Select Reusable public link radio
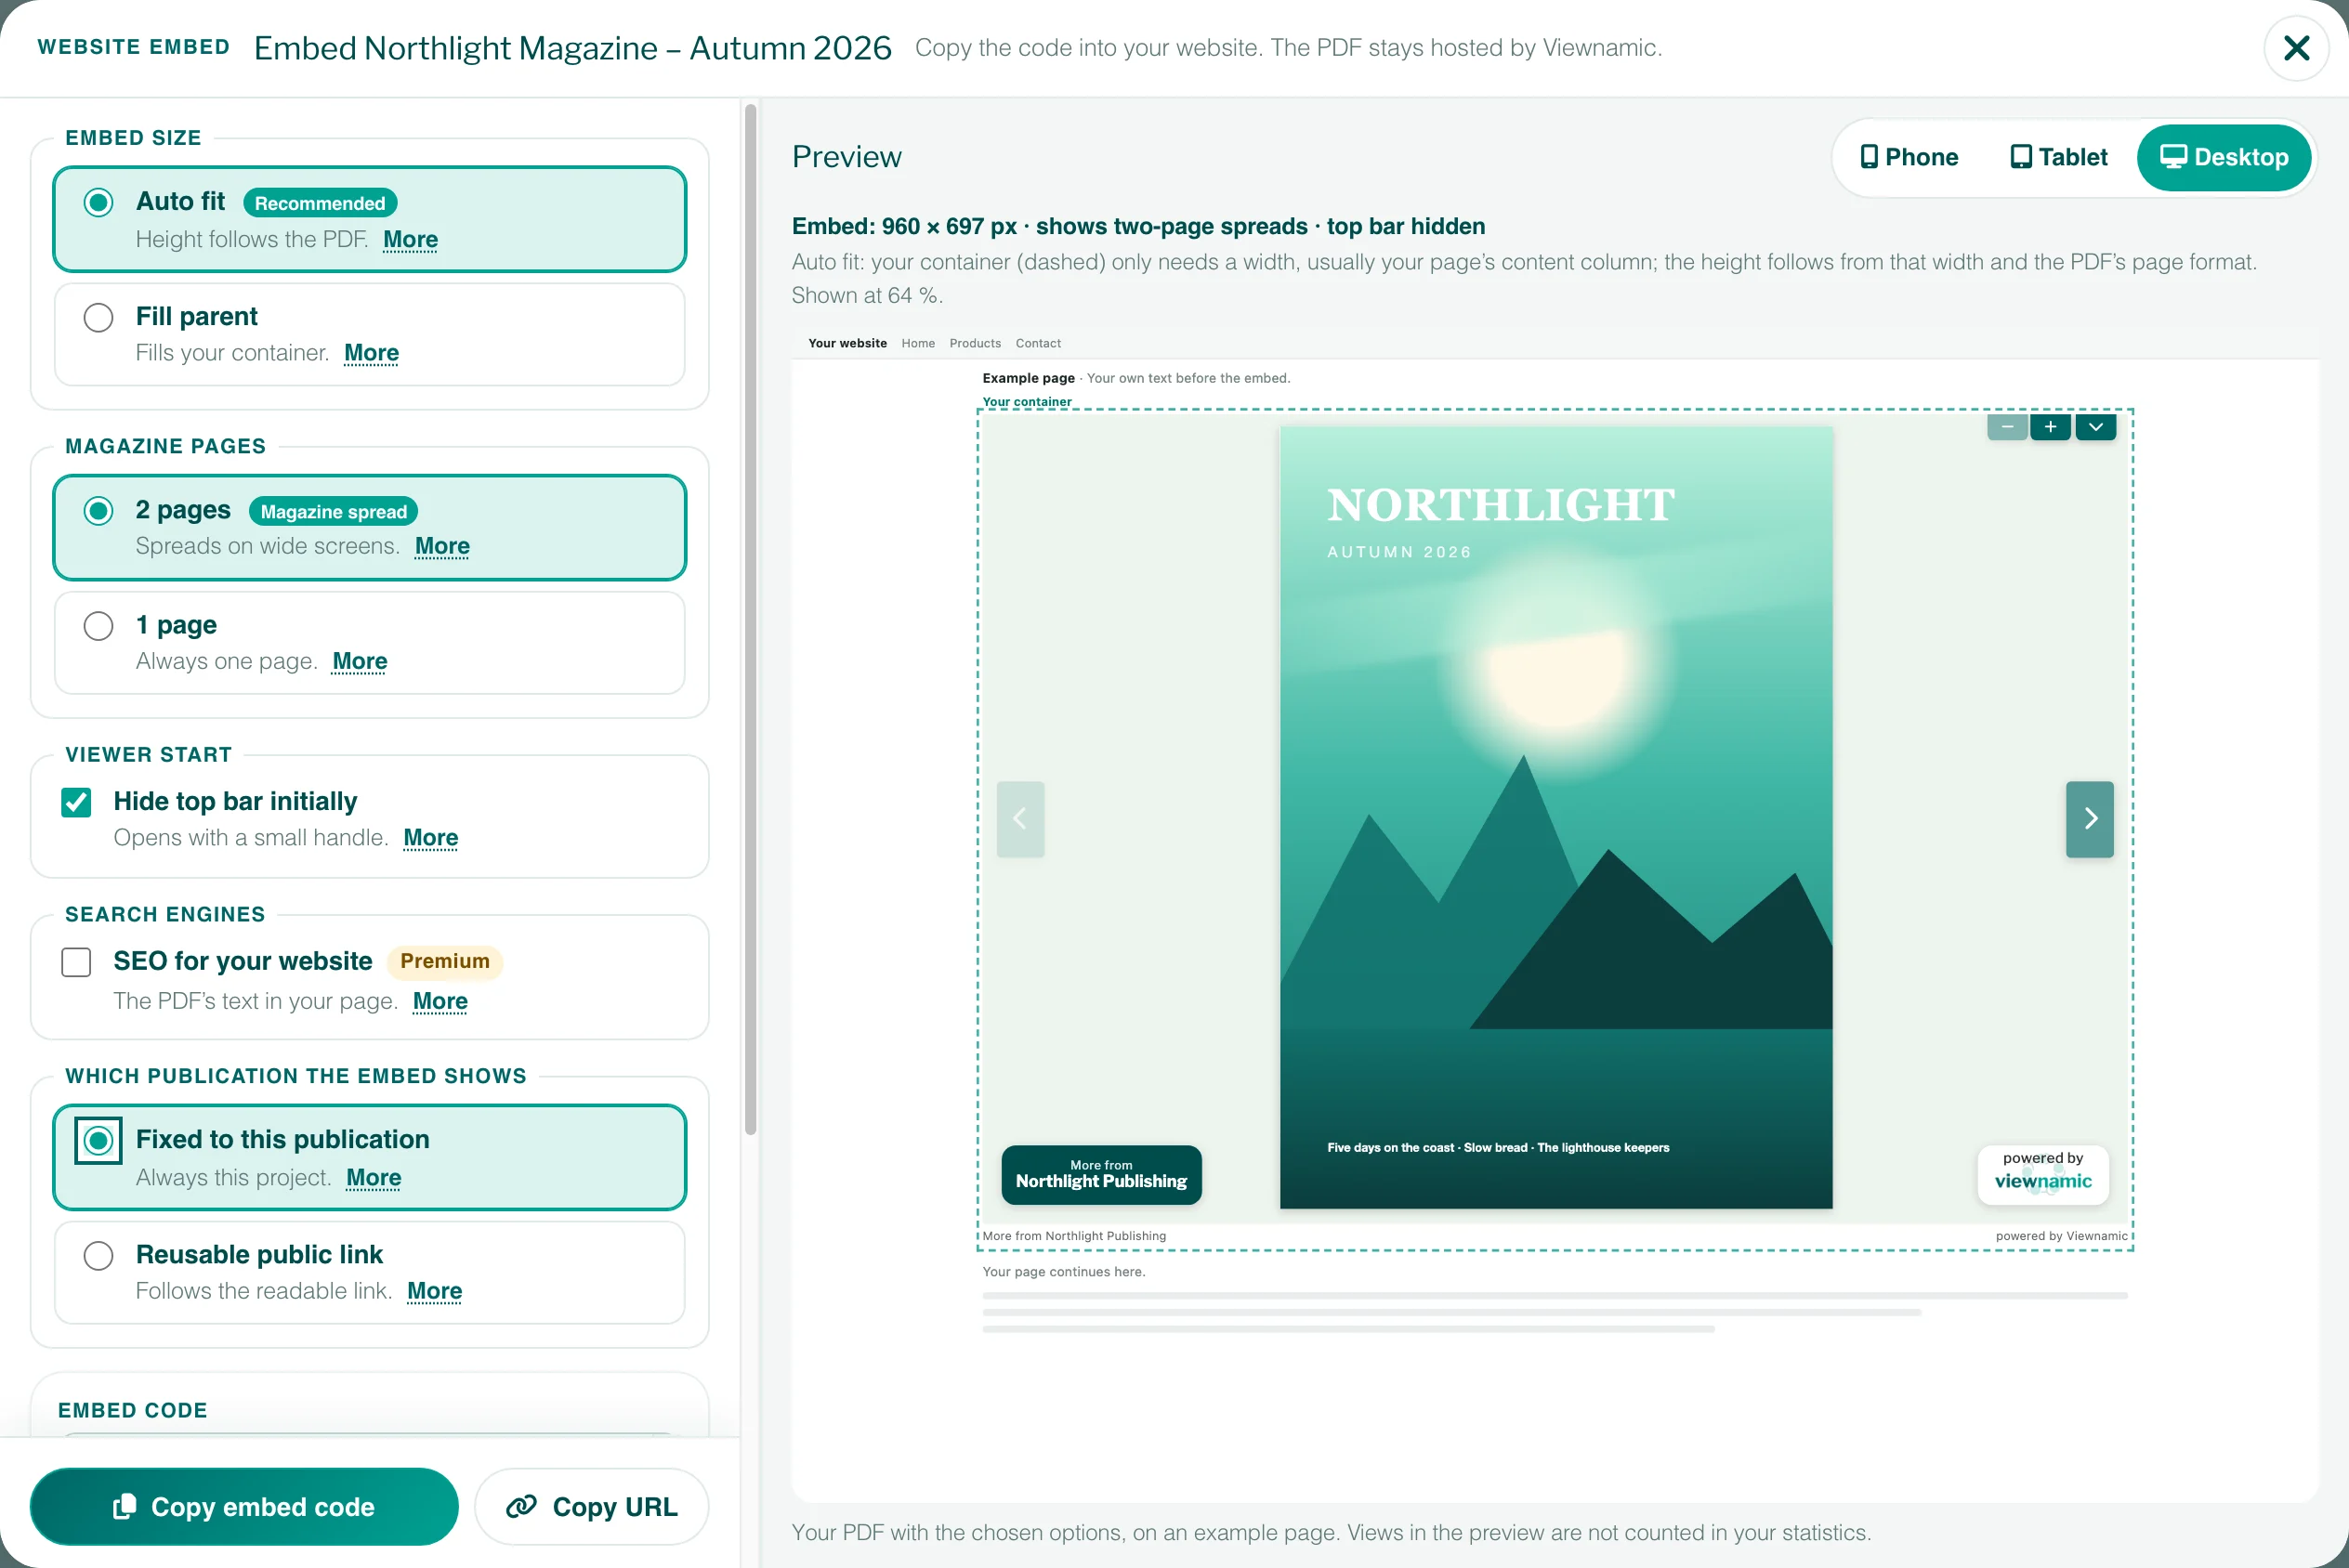The height and width of the screenshot is (1568, 2349). 98,1255
